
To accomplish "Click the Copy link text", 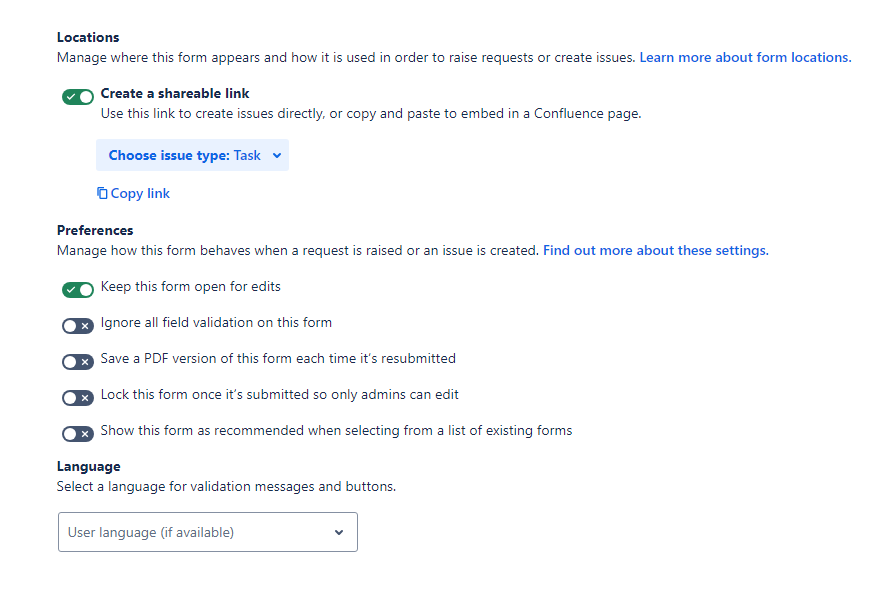I will pyautogui.click(x=140, y=193).
